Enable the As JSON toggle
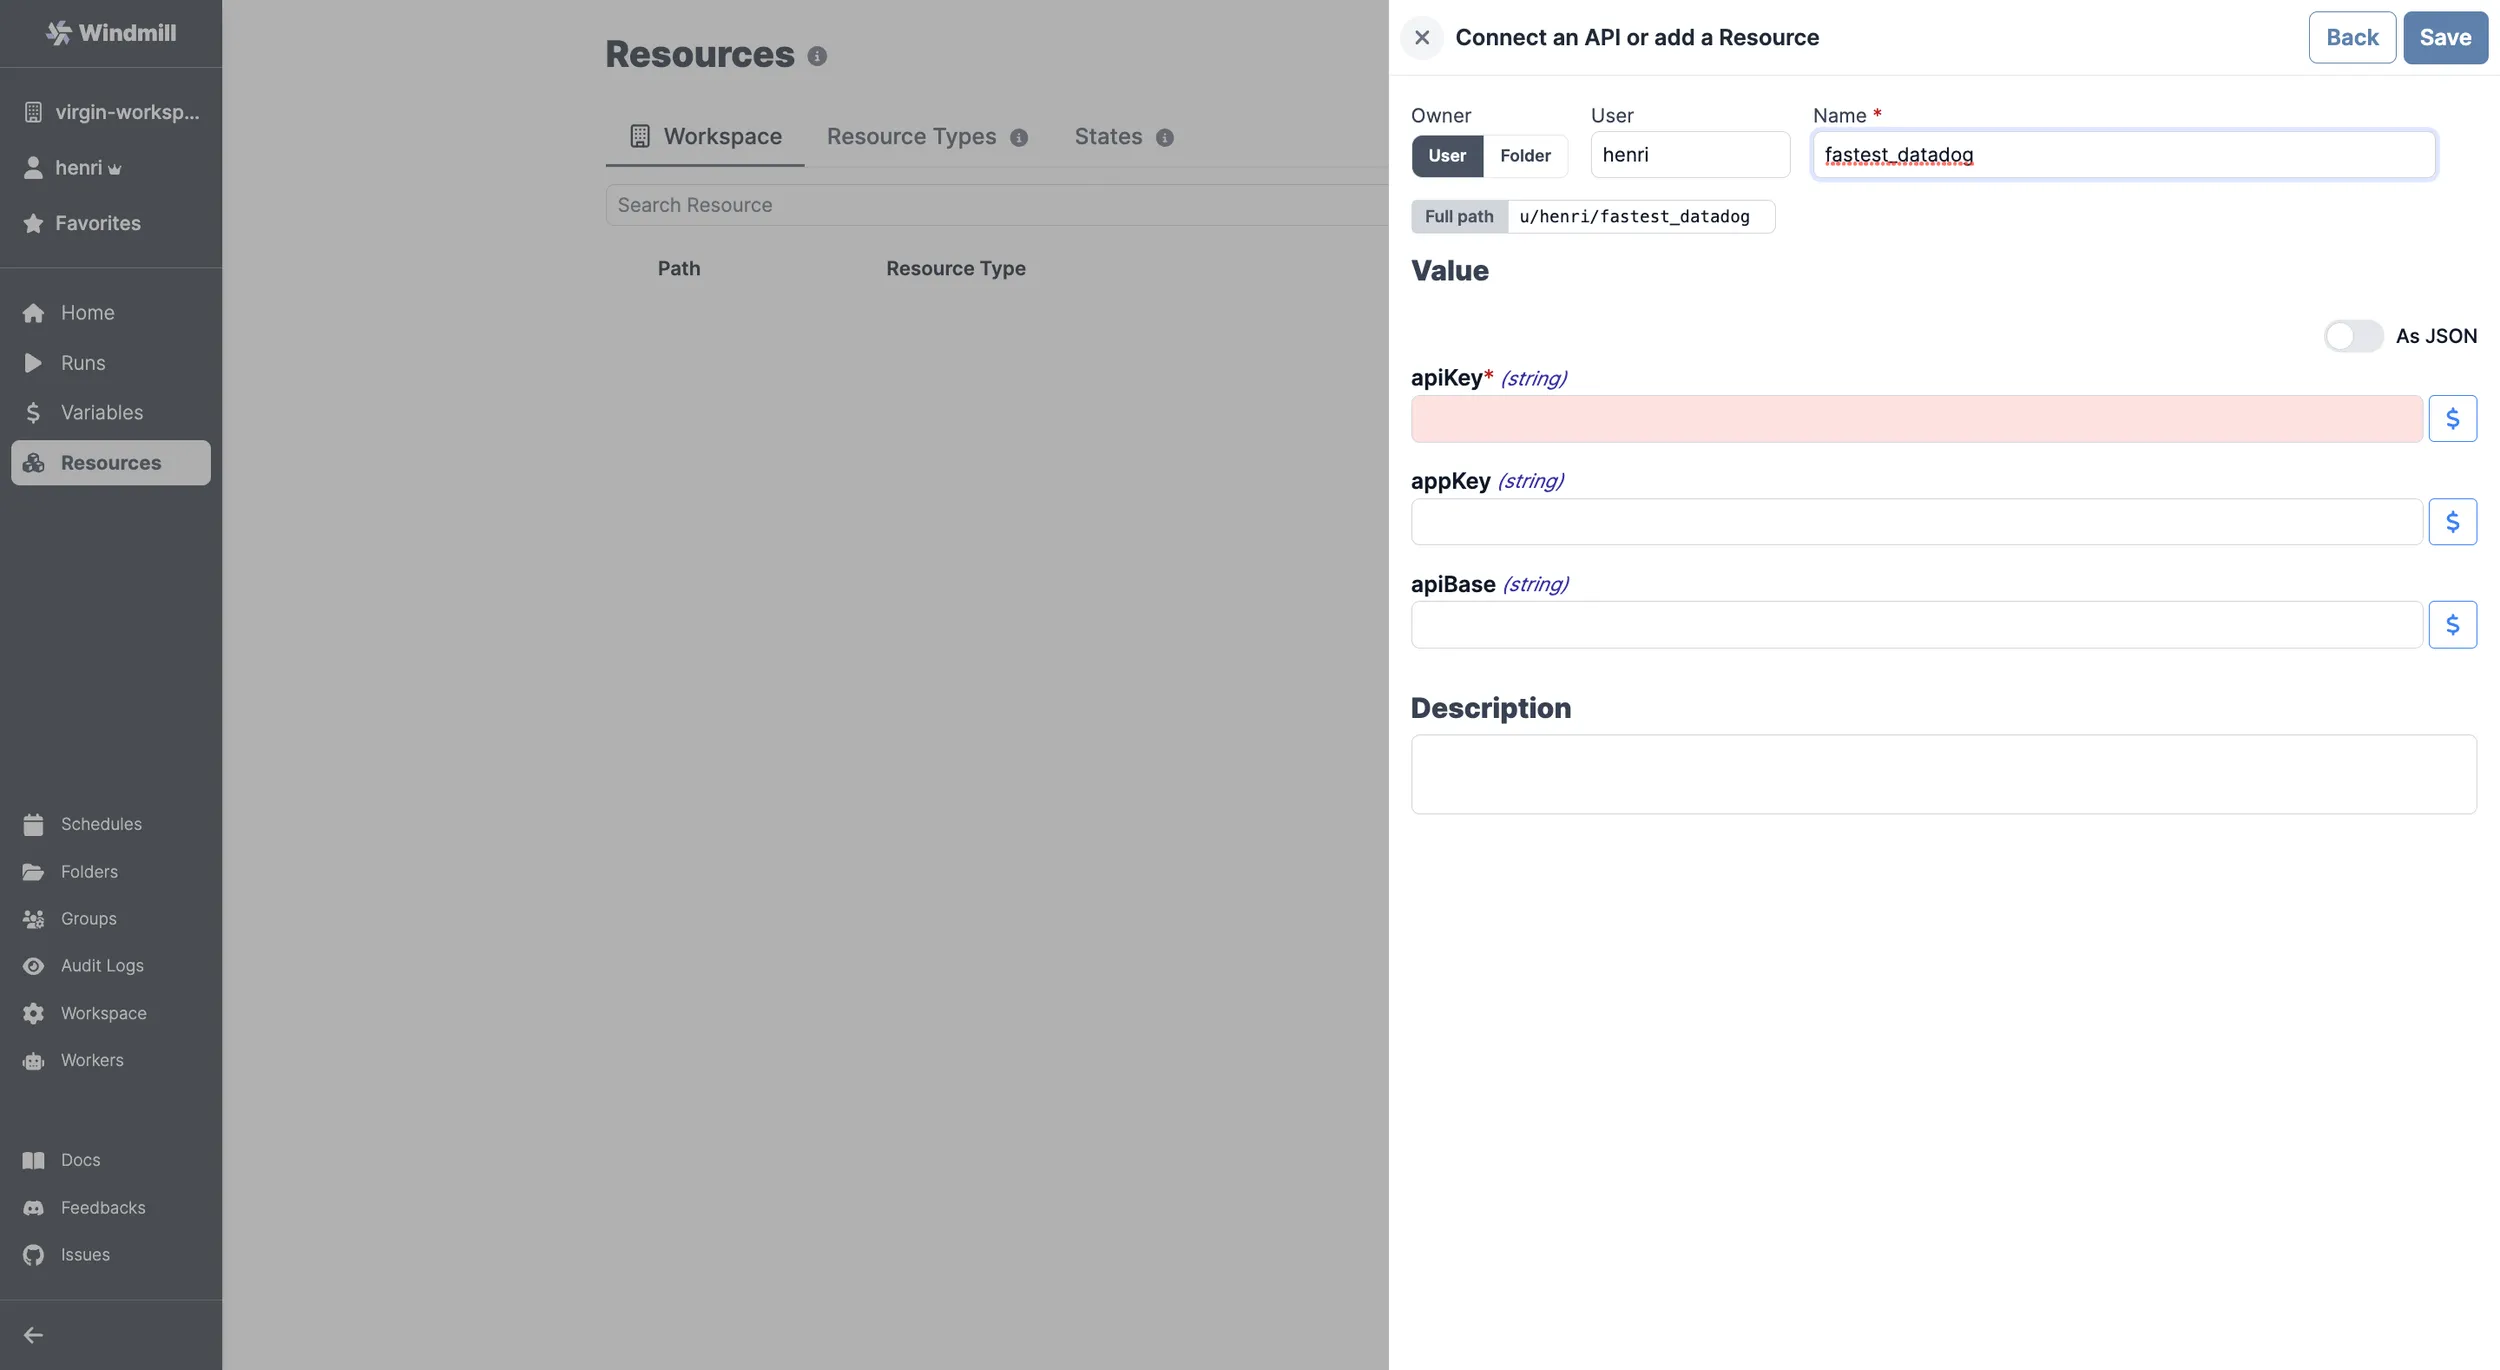 coord(2351,335)
